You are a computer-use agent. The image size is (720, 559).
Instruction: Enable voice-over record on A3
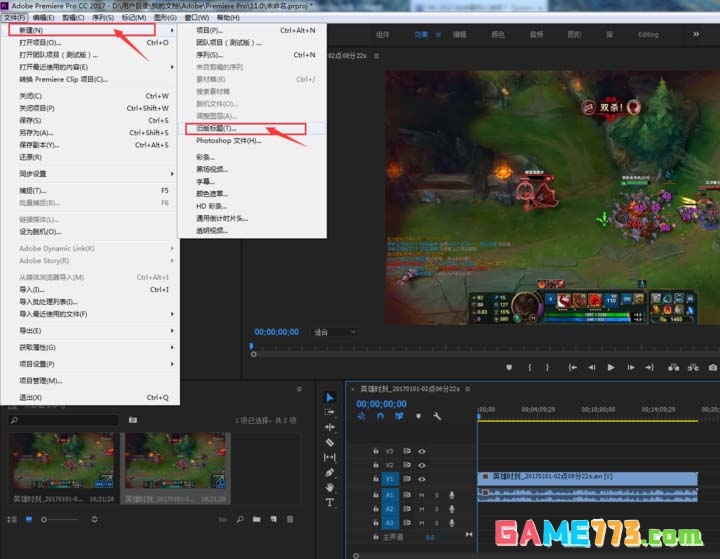point(452,523)
